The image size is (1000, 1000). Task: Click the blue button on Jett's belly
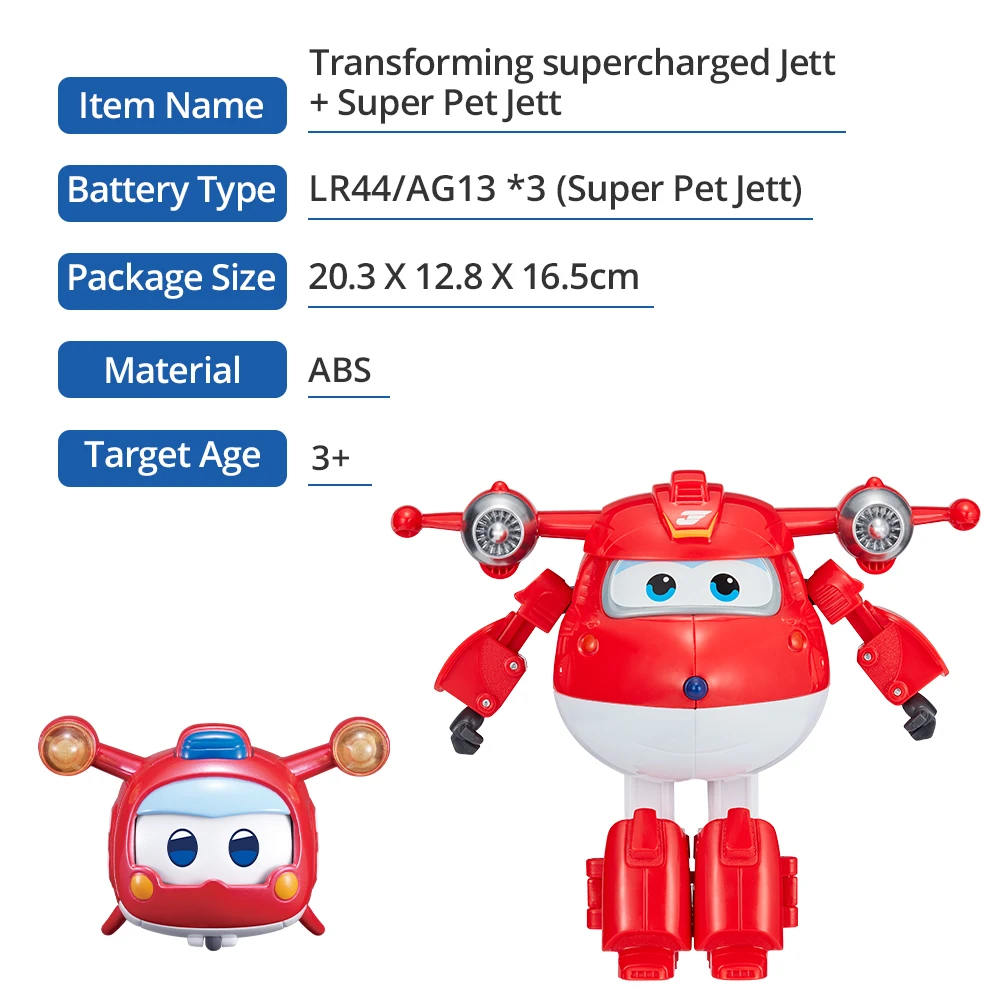click(x=695, y=688)
